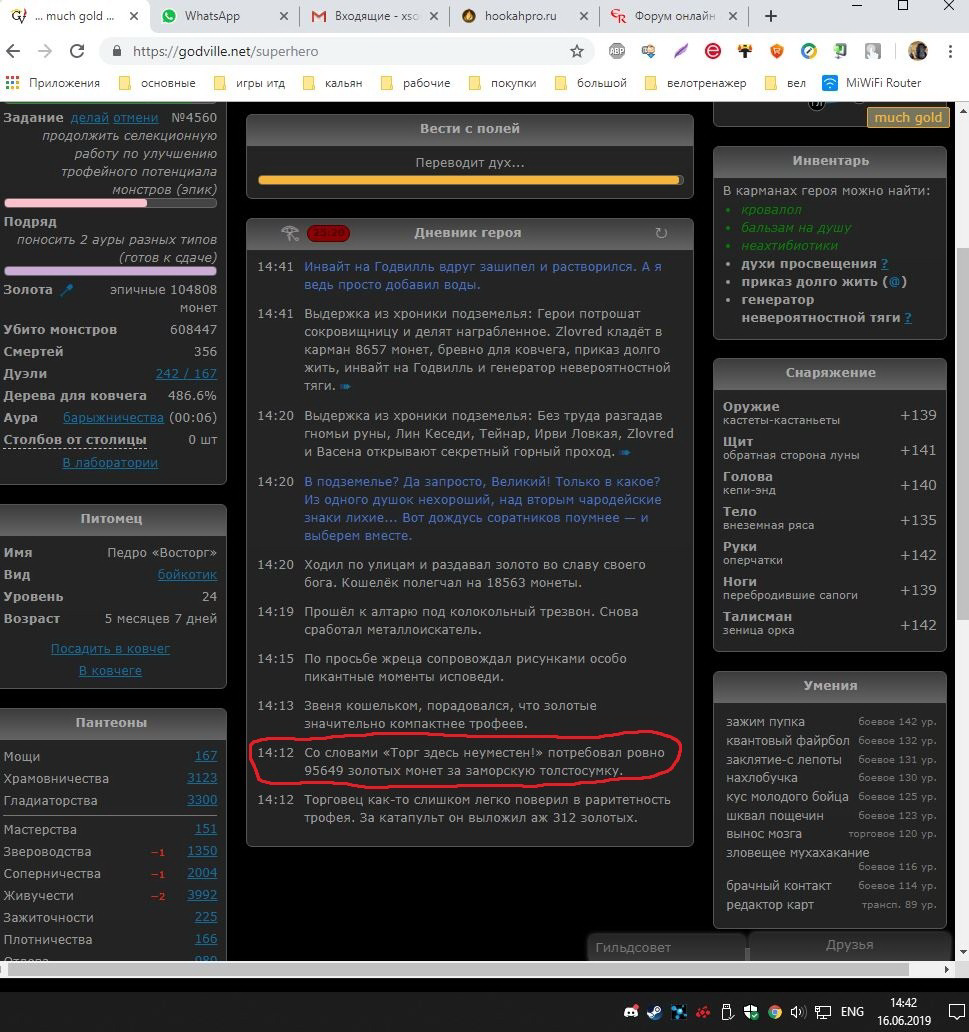
Task: Click the Вести с полей progress bar
Action: 470,180
